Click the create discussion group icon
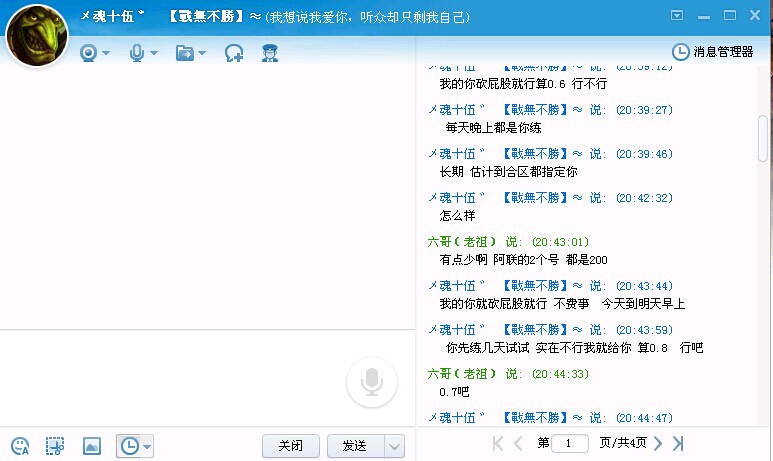Viewport: 773px width, 461px height. (234, 53)
